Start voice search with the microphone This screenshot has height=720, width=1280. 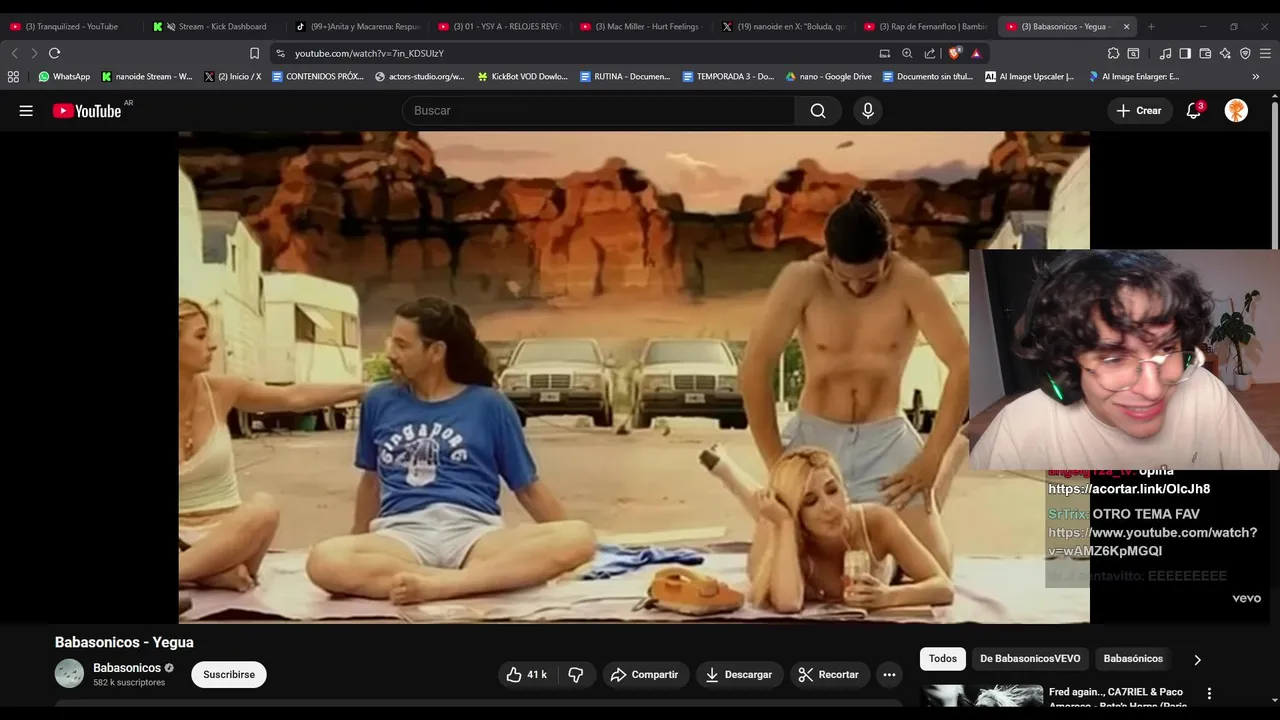[x=868, y=111]
